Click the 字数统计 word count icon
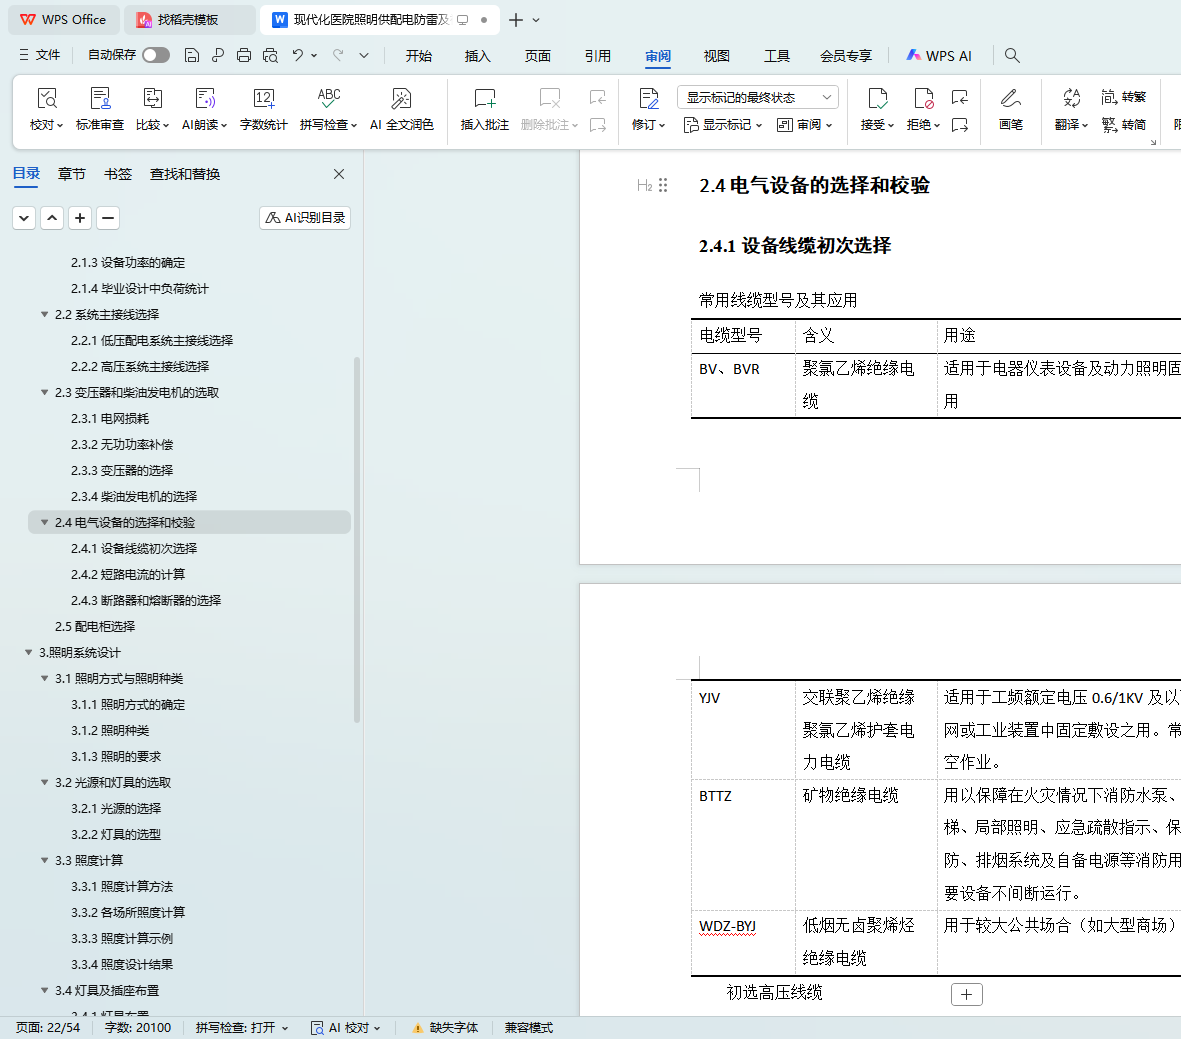The width and height of the screenshot is (1181, 1039). point(264,99)
